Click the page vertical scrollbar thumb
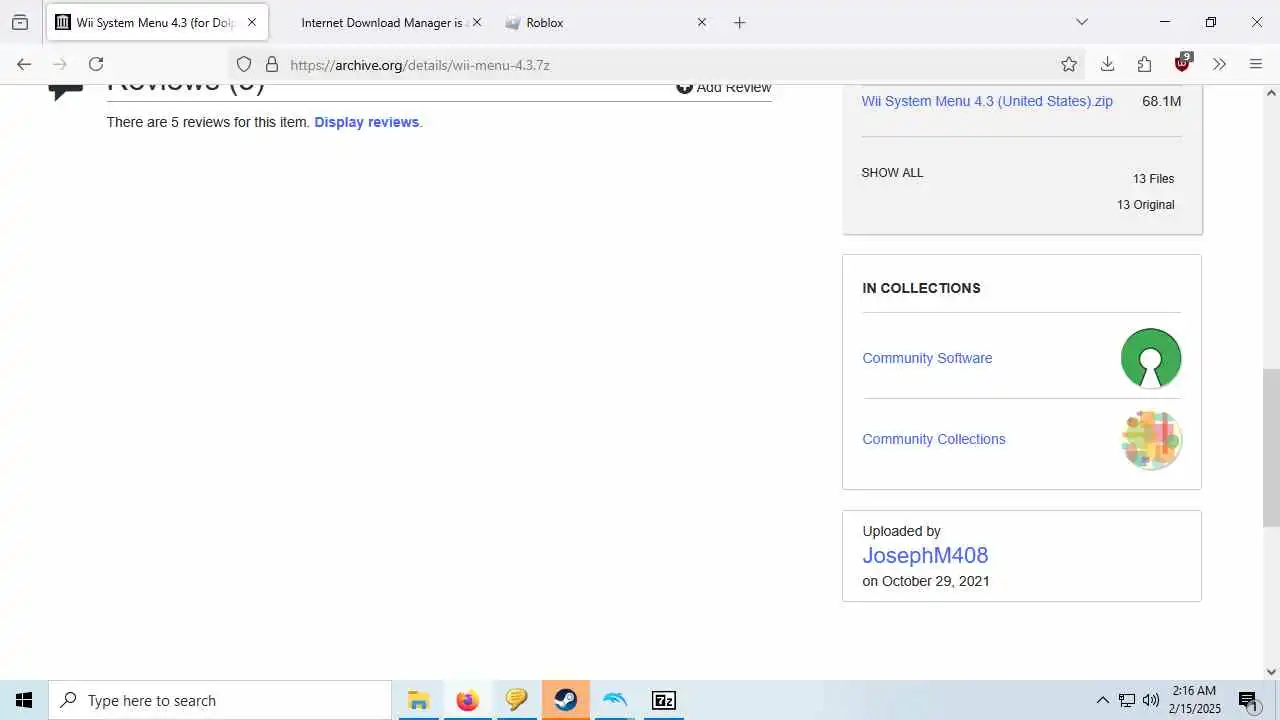This screenshot has height=720, width=1280. (x=1271, y=448)
